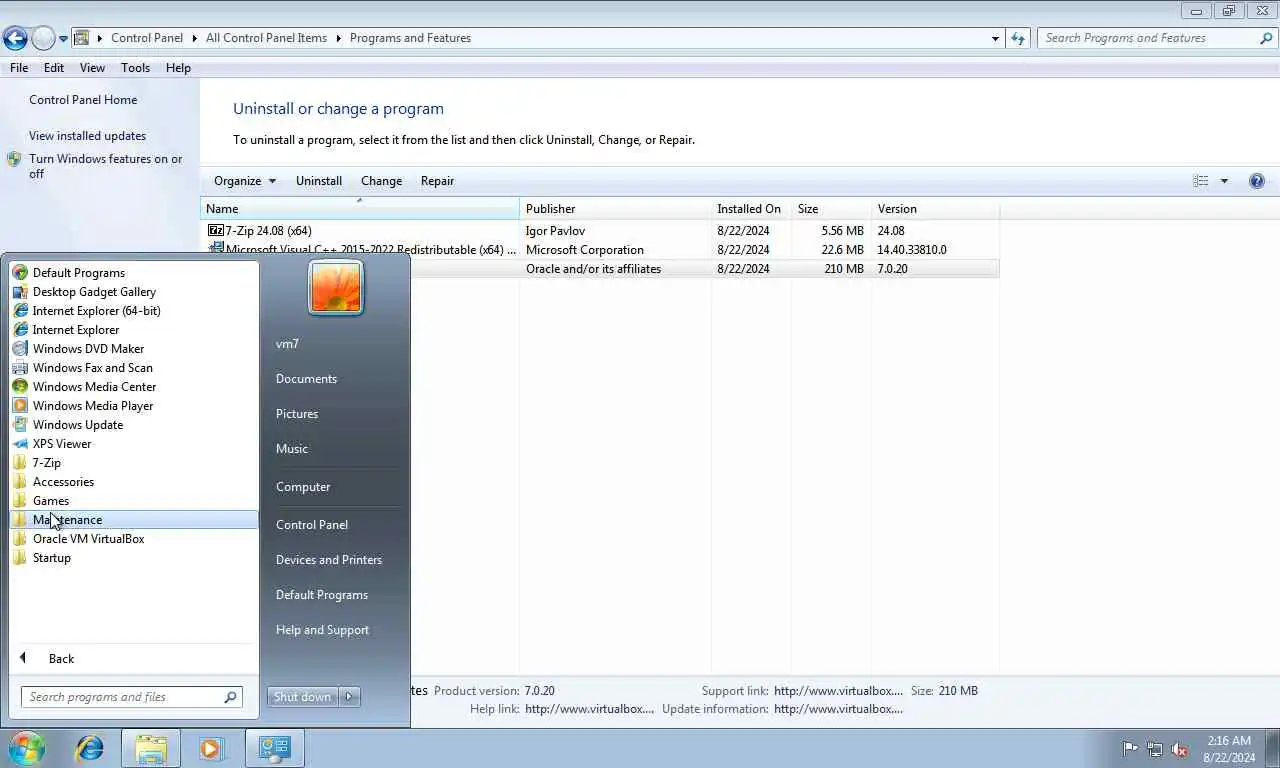Sort by Installed On column

tap(751, 208)
